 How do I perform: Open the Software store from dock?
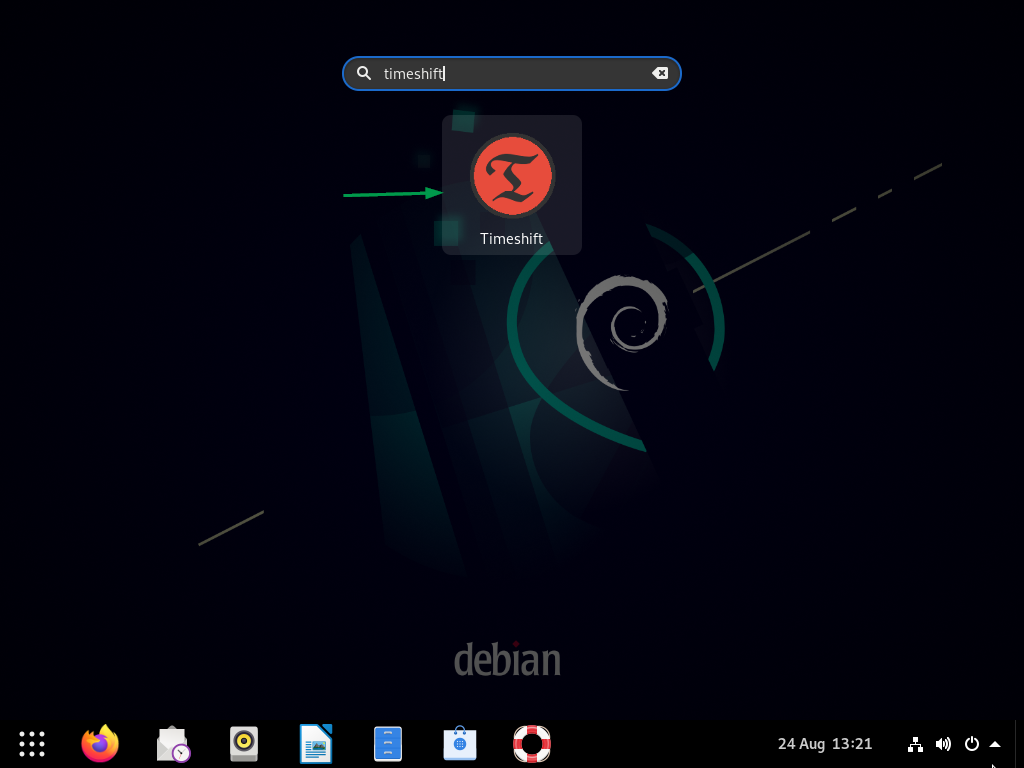[460, 744]
